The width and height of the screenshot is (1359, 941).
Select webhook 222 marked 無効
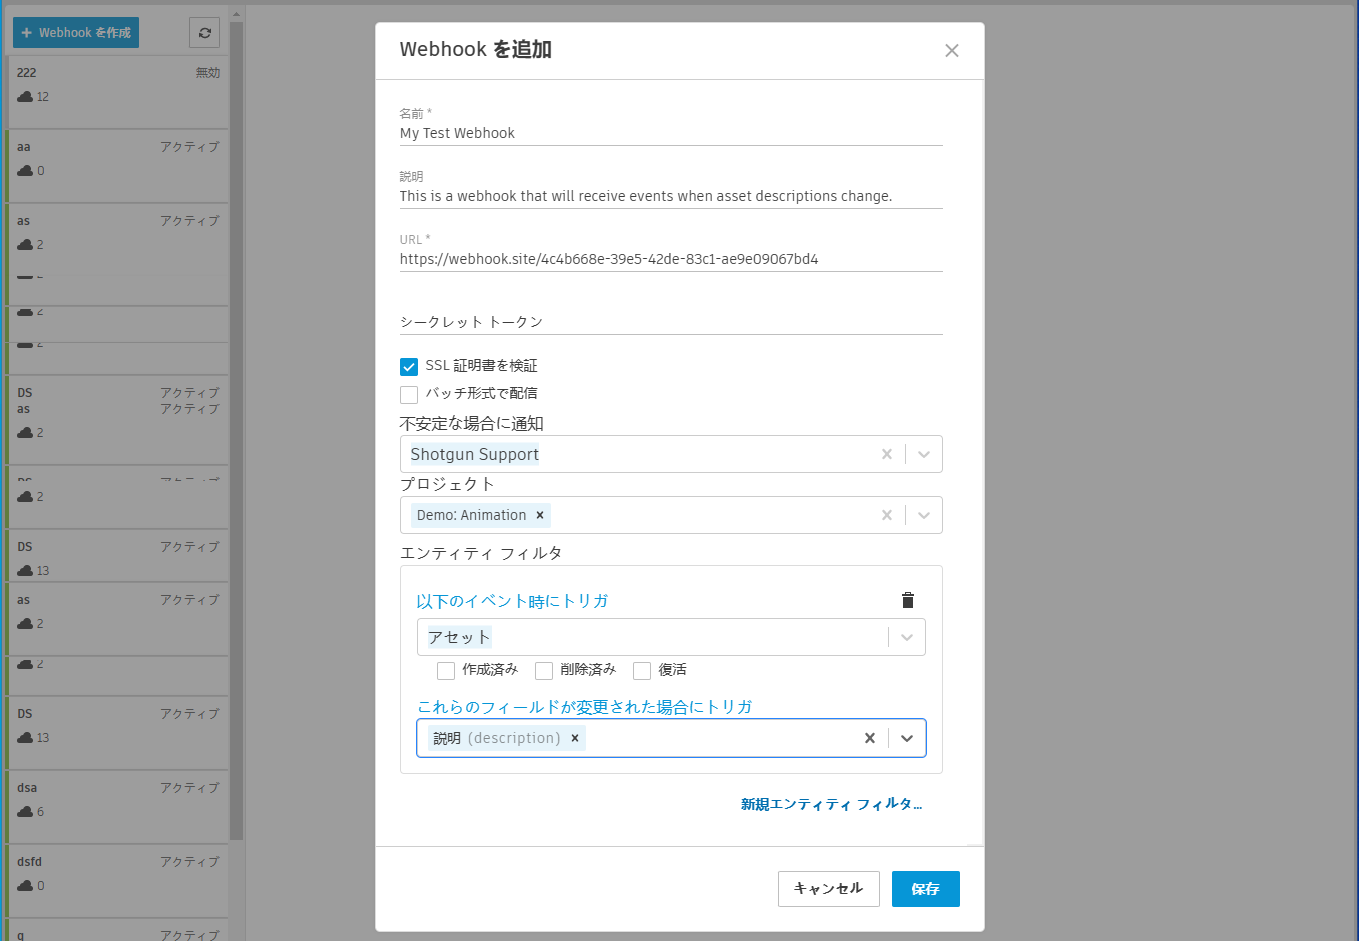pyautogui.click(x=118, y=92)
